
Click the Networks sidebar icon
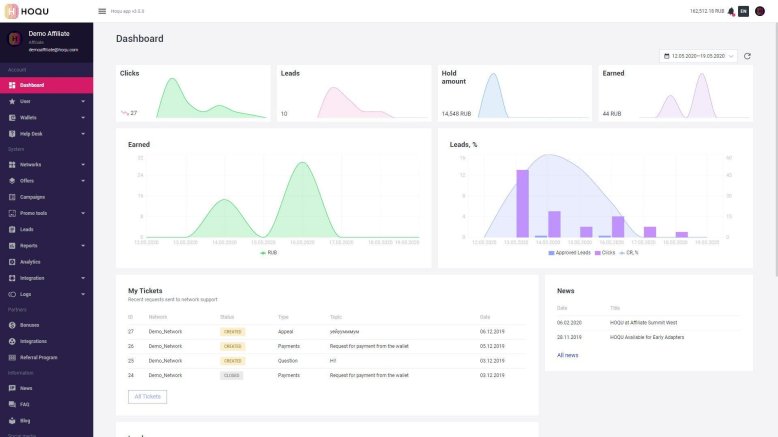click(x=12, y=165)
